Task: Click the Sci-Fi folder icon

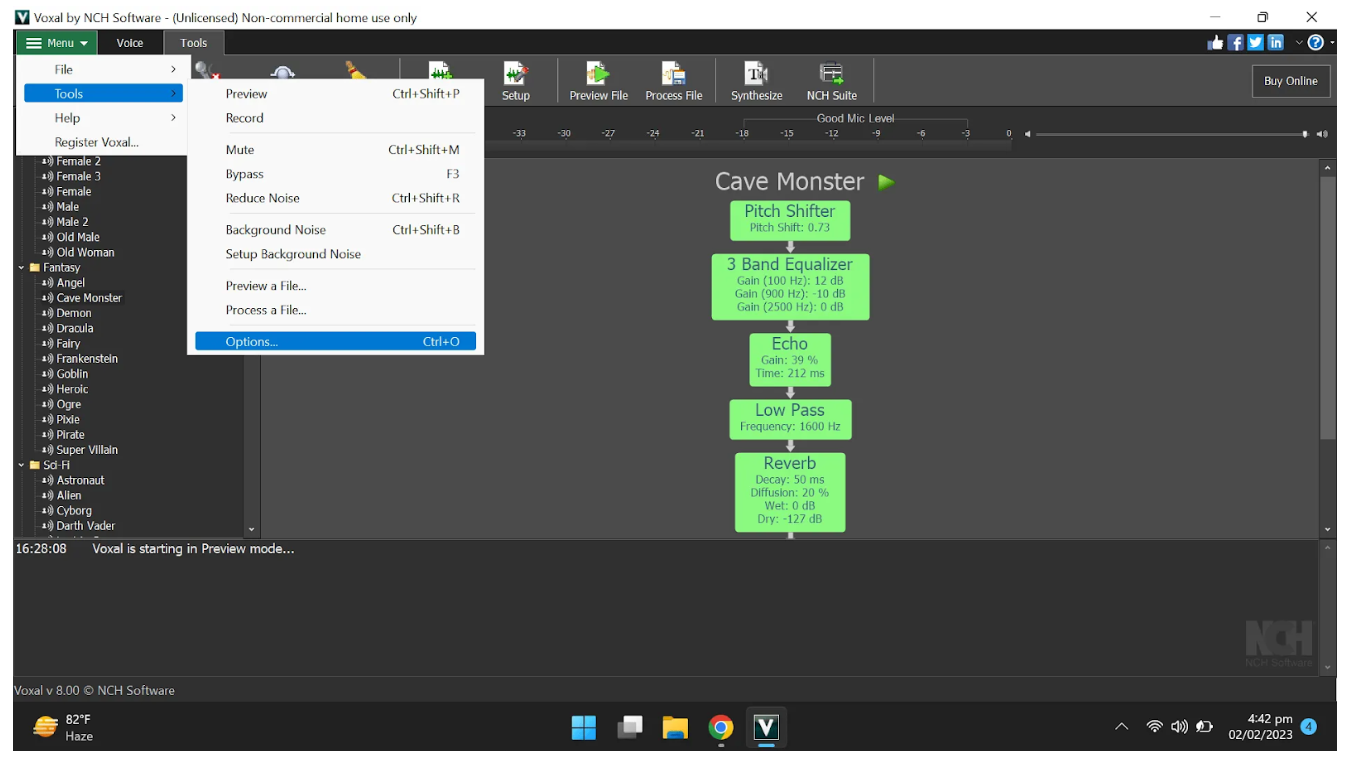Action: (x=35, y=465)
